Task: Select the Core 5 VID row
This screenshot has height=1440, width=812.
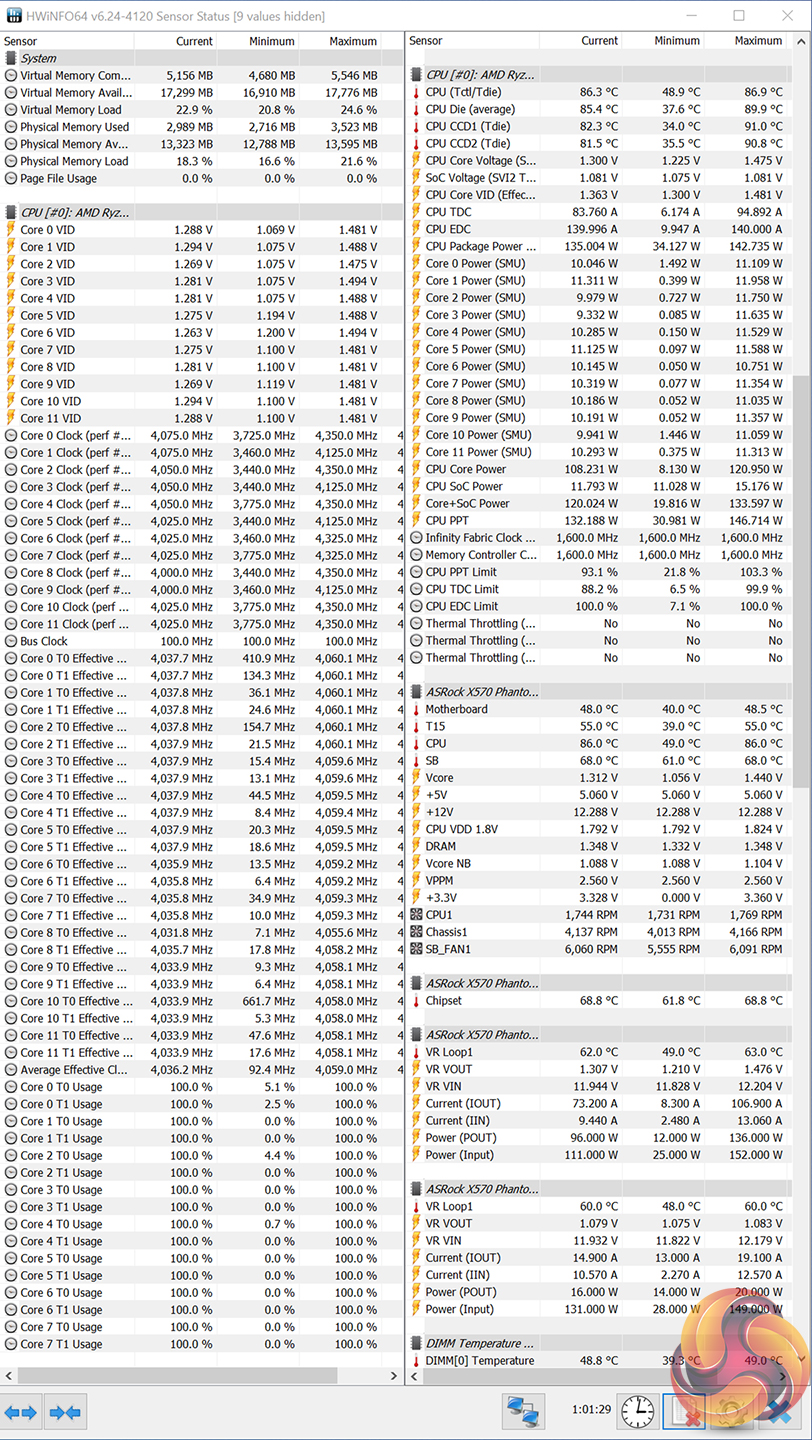Action: (x=203, y=316)
